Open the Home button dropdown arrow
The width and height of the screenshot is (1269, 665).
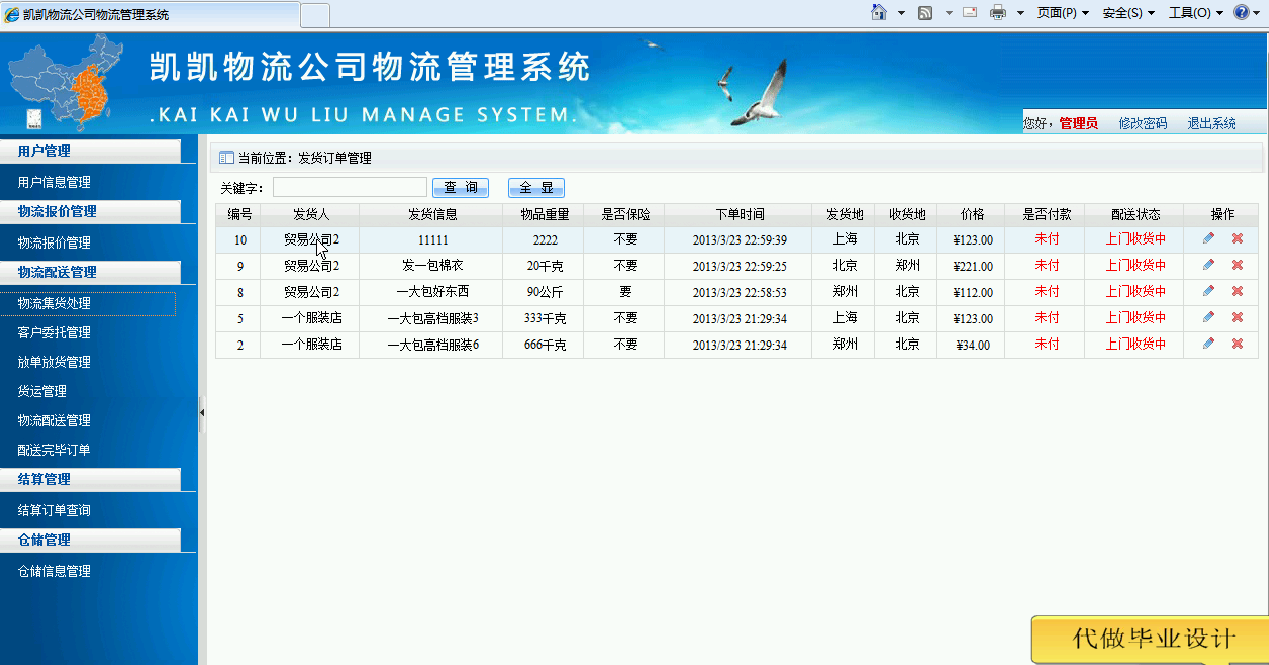tap(901, 13)
